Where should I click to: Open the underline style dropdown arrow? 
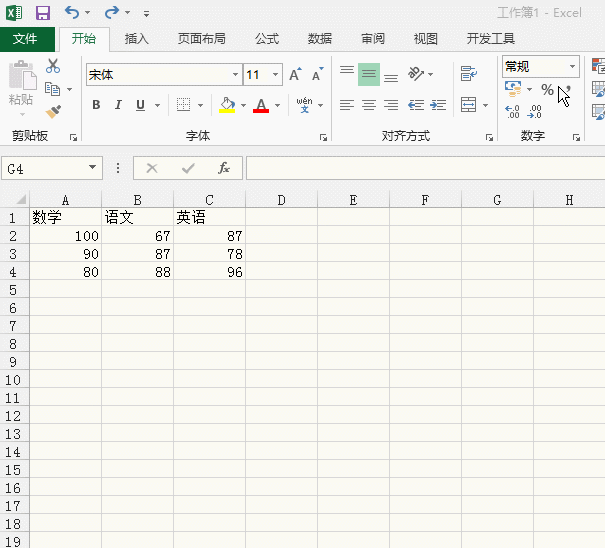pos(157,105)
